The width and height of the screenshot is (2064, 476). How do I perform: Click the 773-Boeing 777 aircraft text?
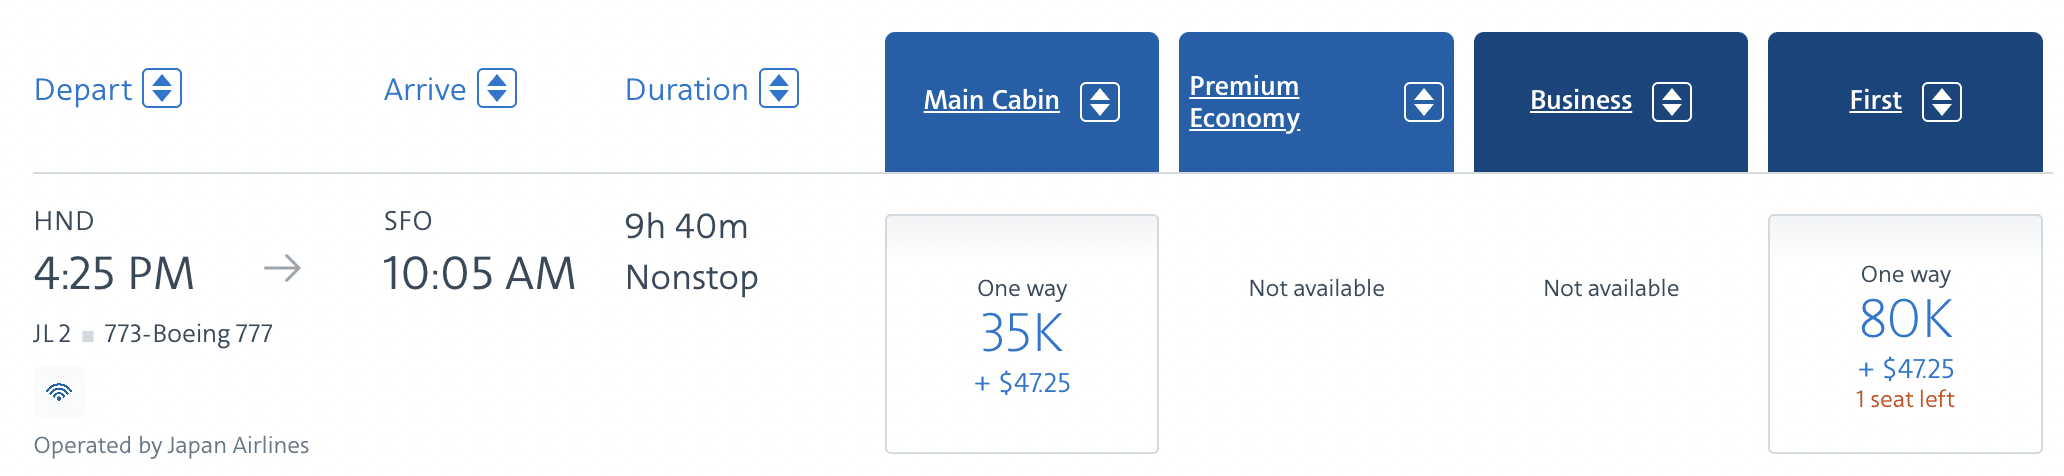pyautogui.click(x=188, y=334)
